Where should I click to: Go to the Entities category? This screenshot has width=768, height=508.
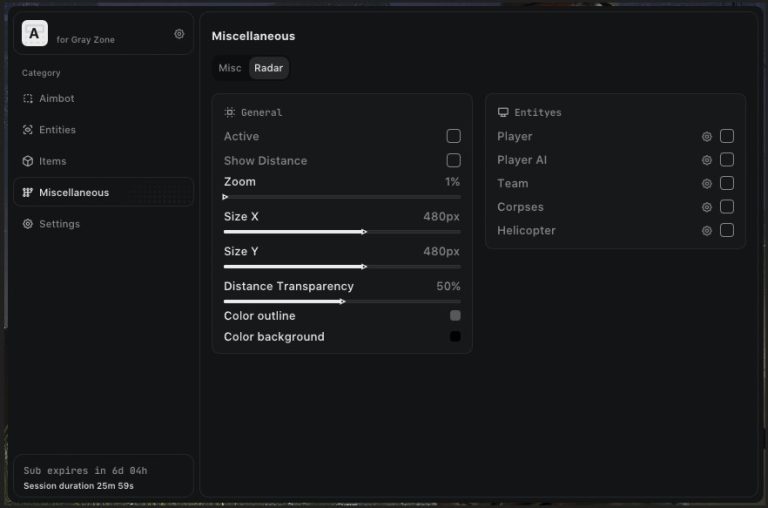click(x=57, y=130)
